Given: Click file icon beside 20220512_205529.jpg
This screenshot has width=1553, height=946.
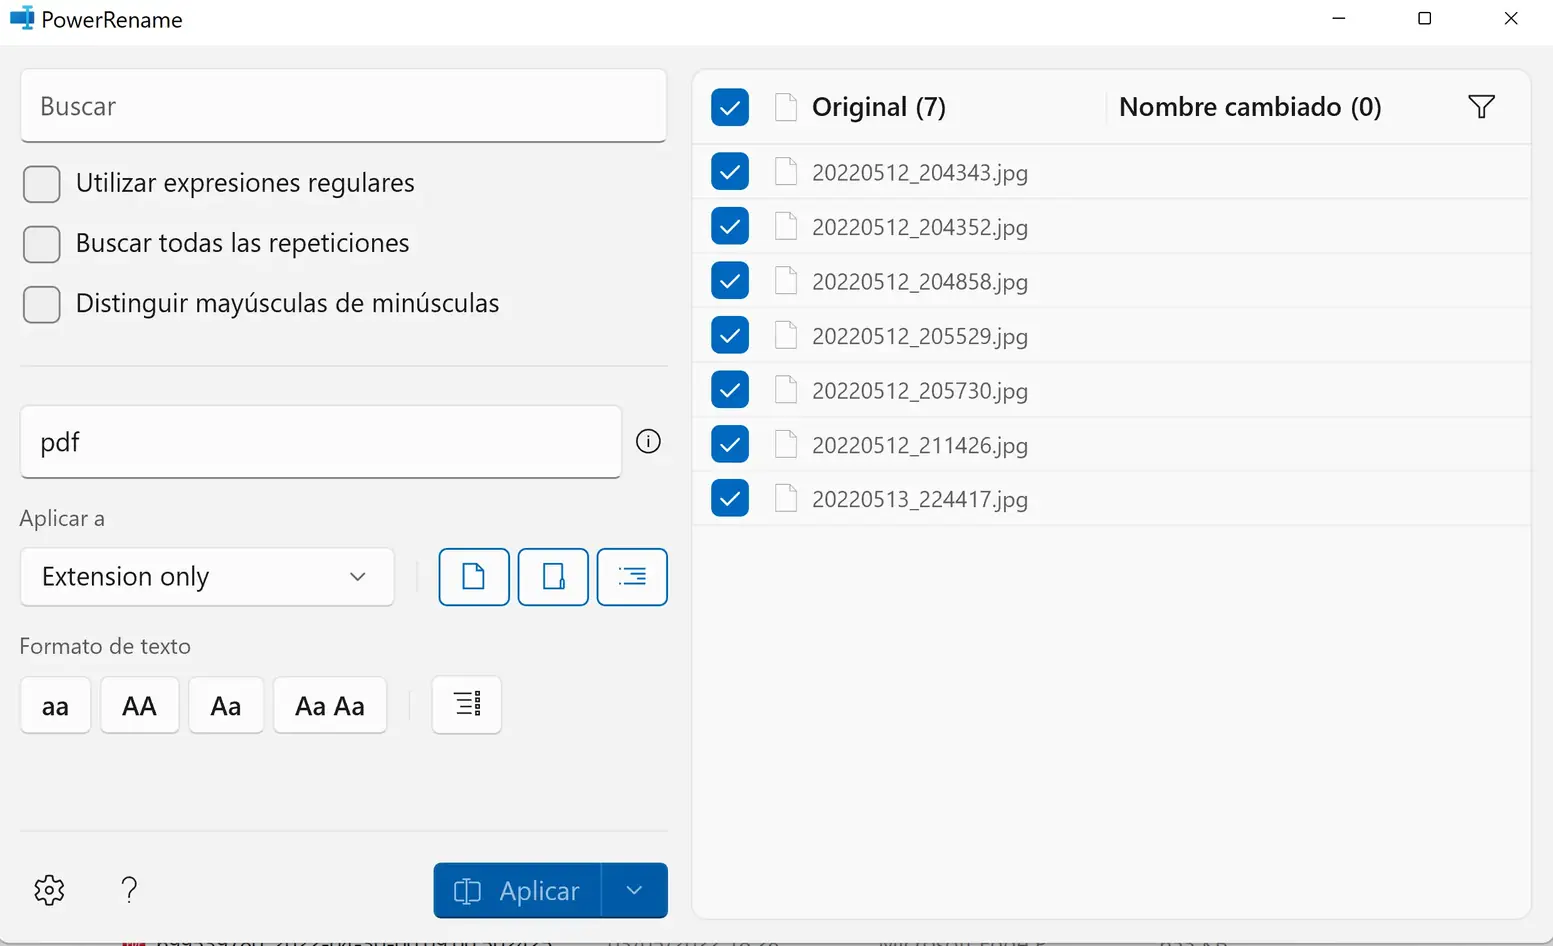Looking at the screenshot, I should (x=786, y=335).
